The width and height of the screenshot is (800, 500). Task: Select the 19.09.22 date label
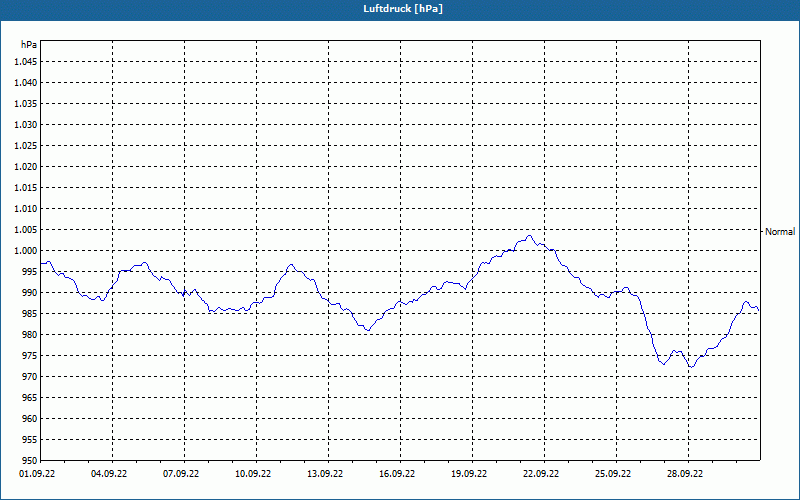(x=469, y=473)
